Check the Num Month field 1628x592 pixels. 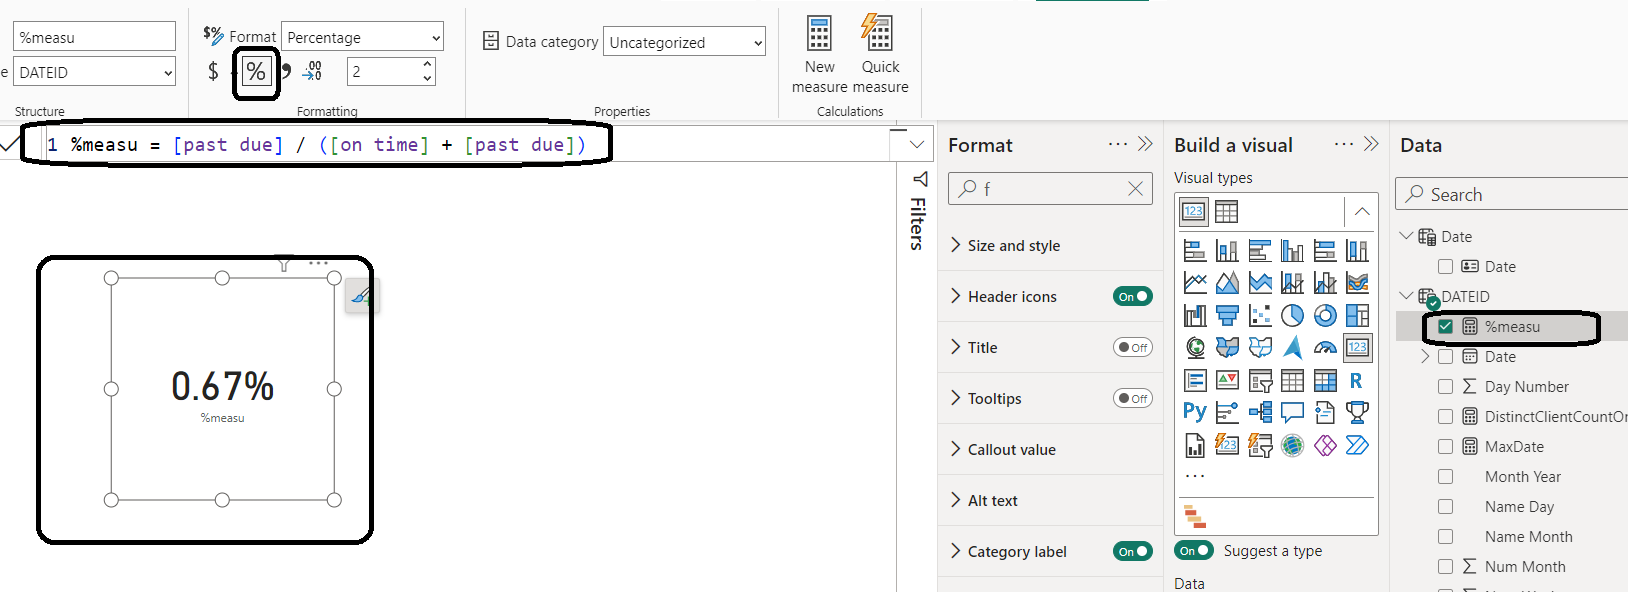point(1445,566)
